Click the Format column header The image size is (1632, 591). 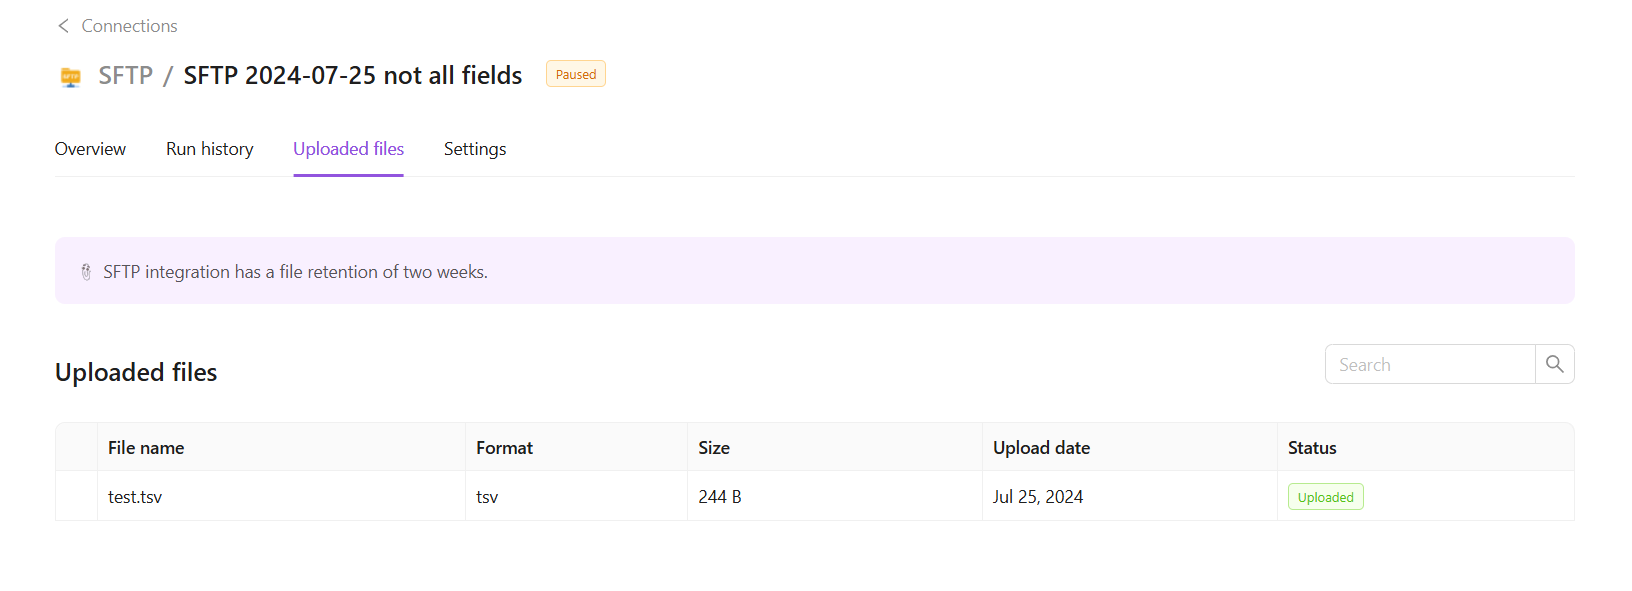point(504,448)
